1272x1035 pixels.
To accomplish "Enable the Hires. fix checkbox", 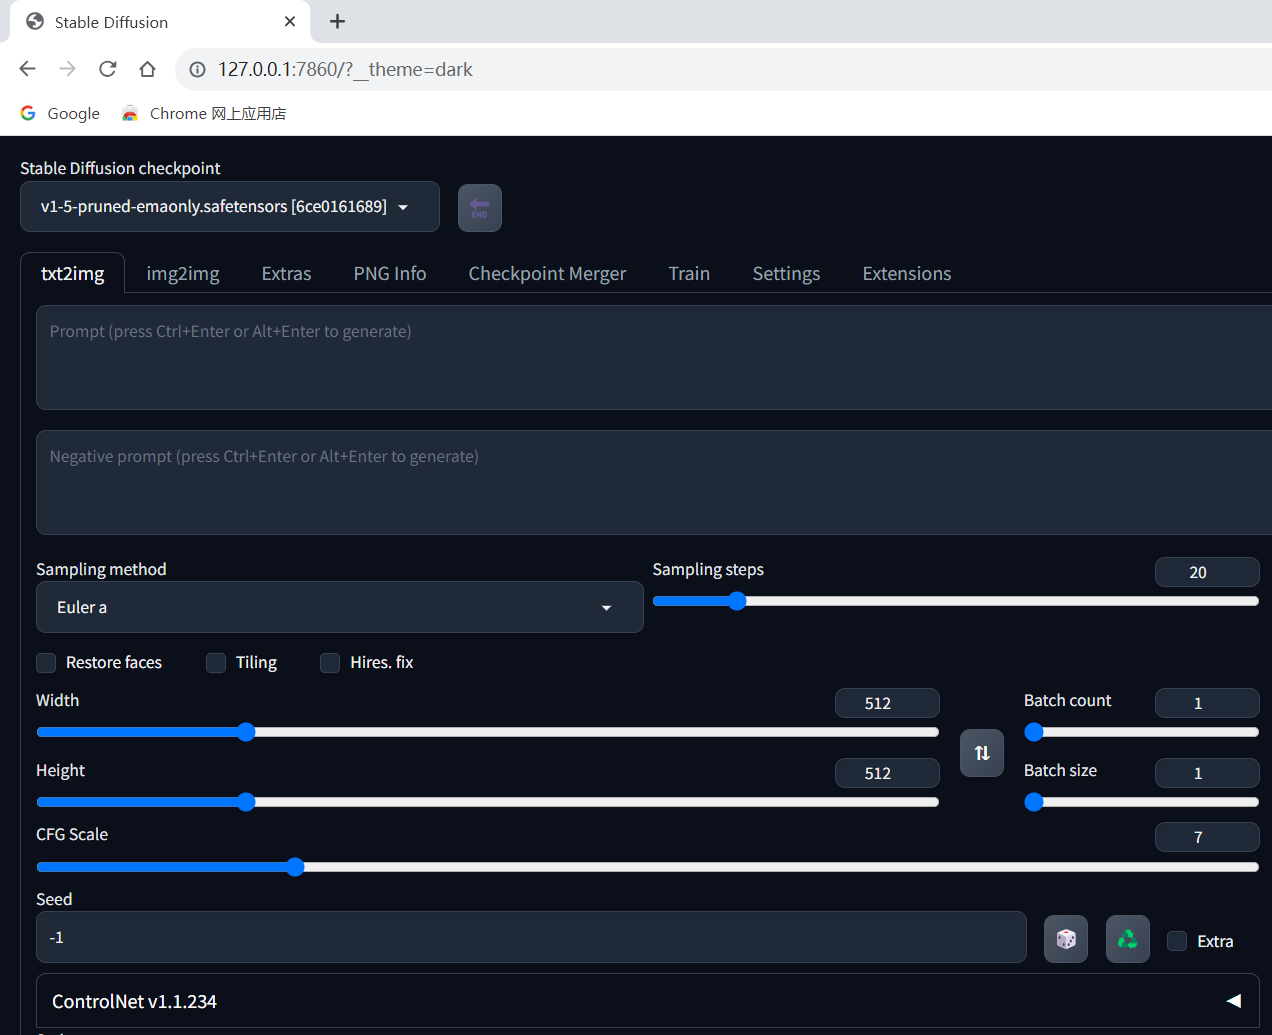I will point(330,663).
